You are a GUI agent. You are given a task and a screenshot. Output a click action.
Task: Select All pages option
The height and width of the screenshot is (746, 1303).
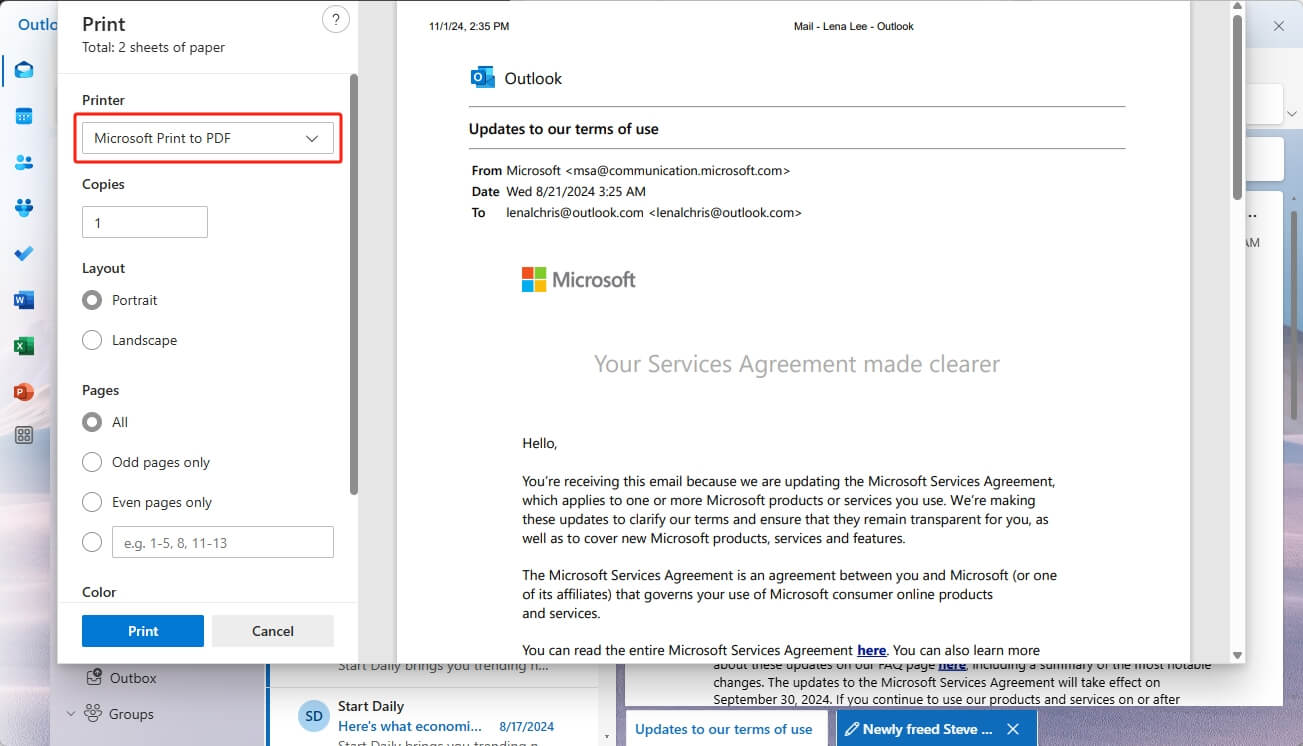click(x=92, y=422)
